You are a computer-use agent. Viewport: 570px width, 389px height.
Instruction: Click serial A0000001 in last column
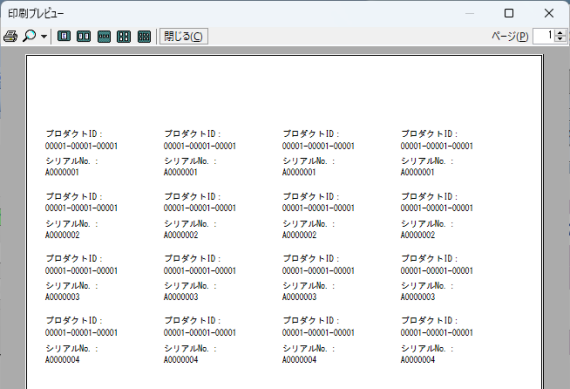[x=418, y=172]
